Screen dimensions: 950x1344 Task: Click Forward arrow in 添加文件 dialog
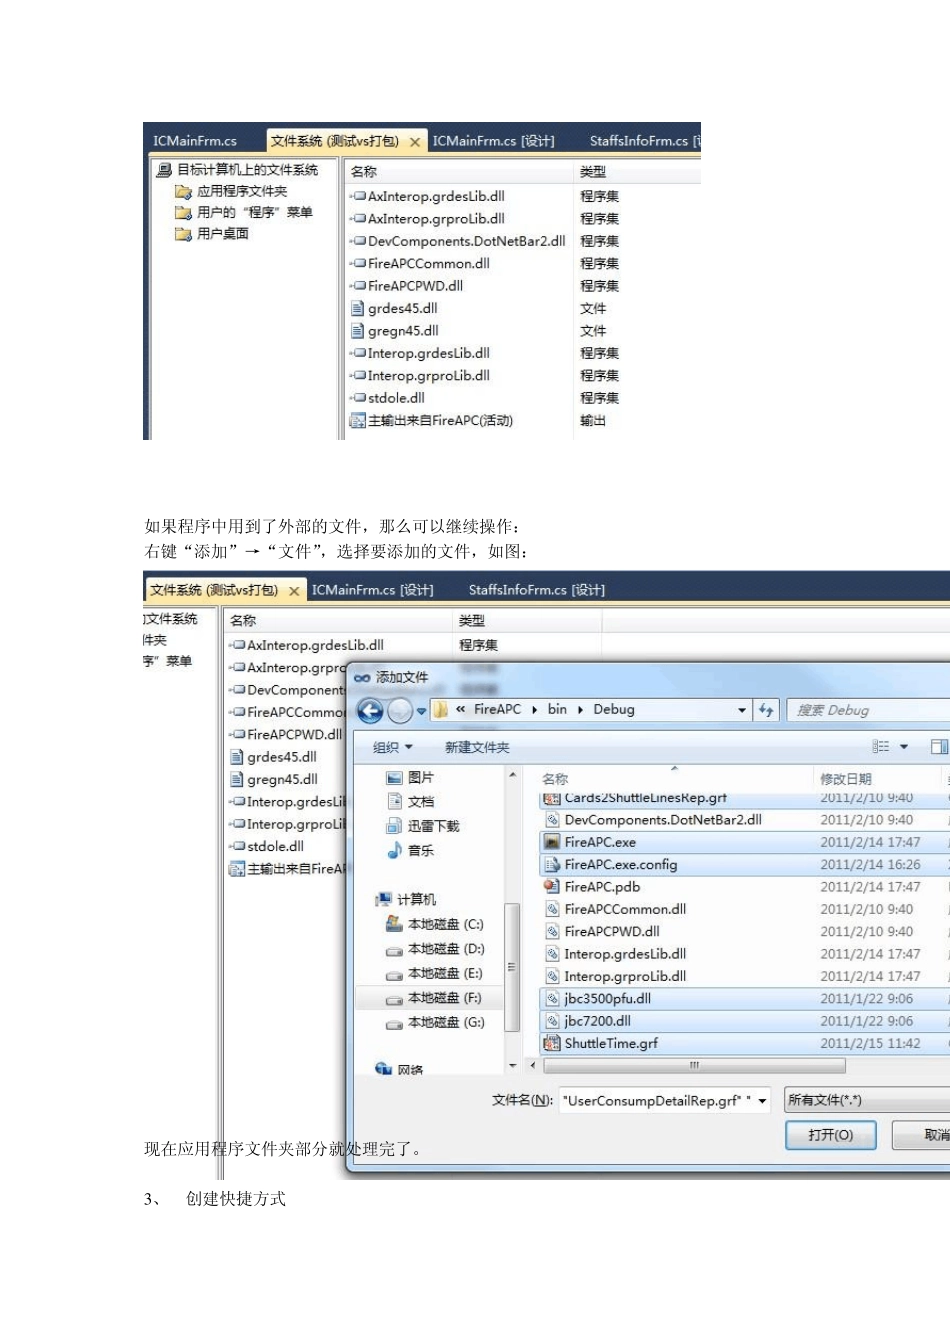[x=400, y=710]
